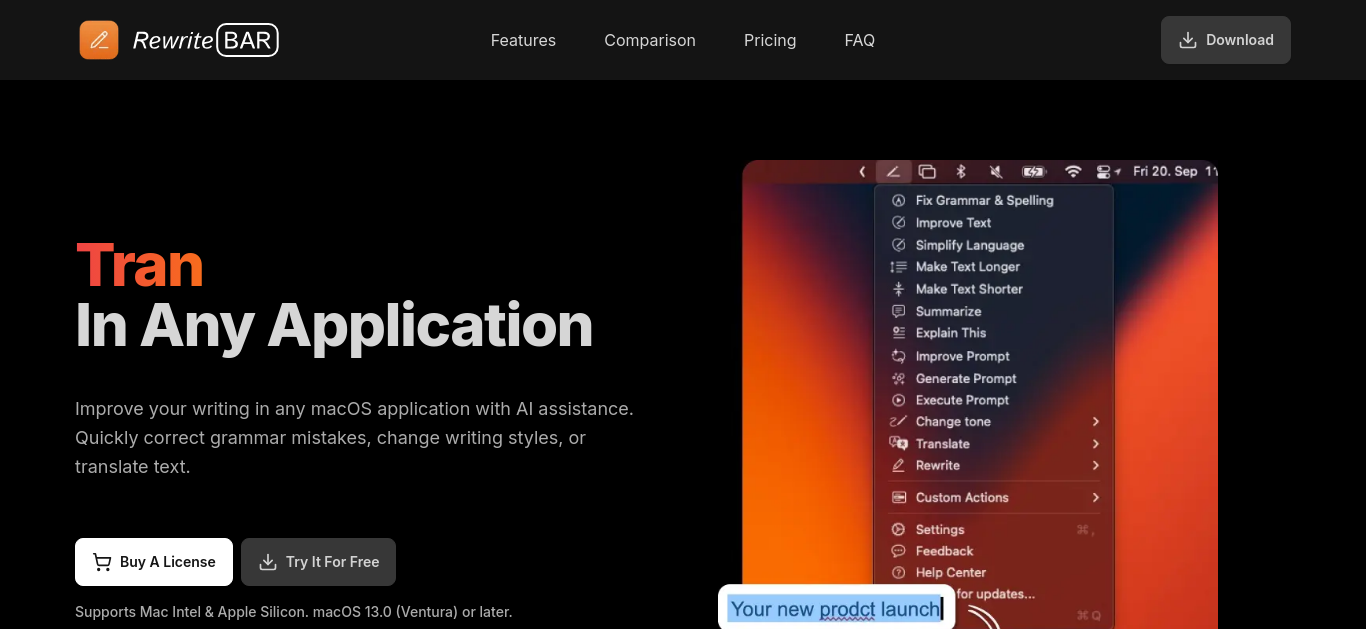The width and height of the screenshot is (1366, 629).
Task: Click the Execute Prompt play icon
Action: [x=898, y=400]
